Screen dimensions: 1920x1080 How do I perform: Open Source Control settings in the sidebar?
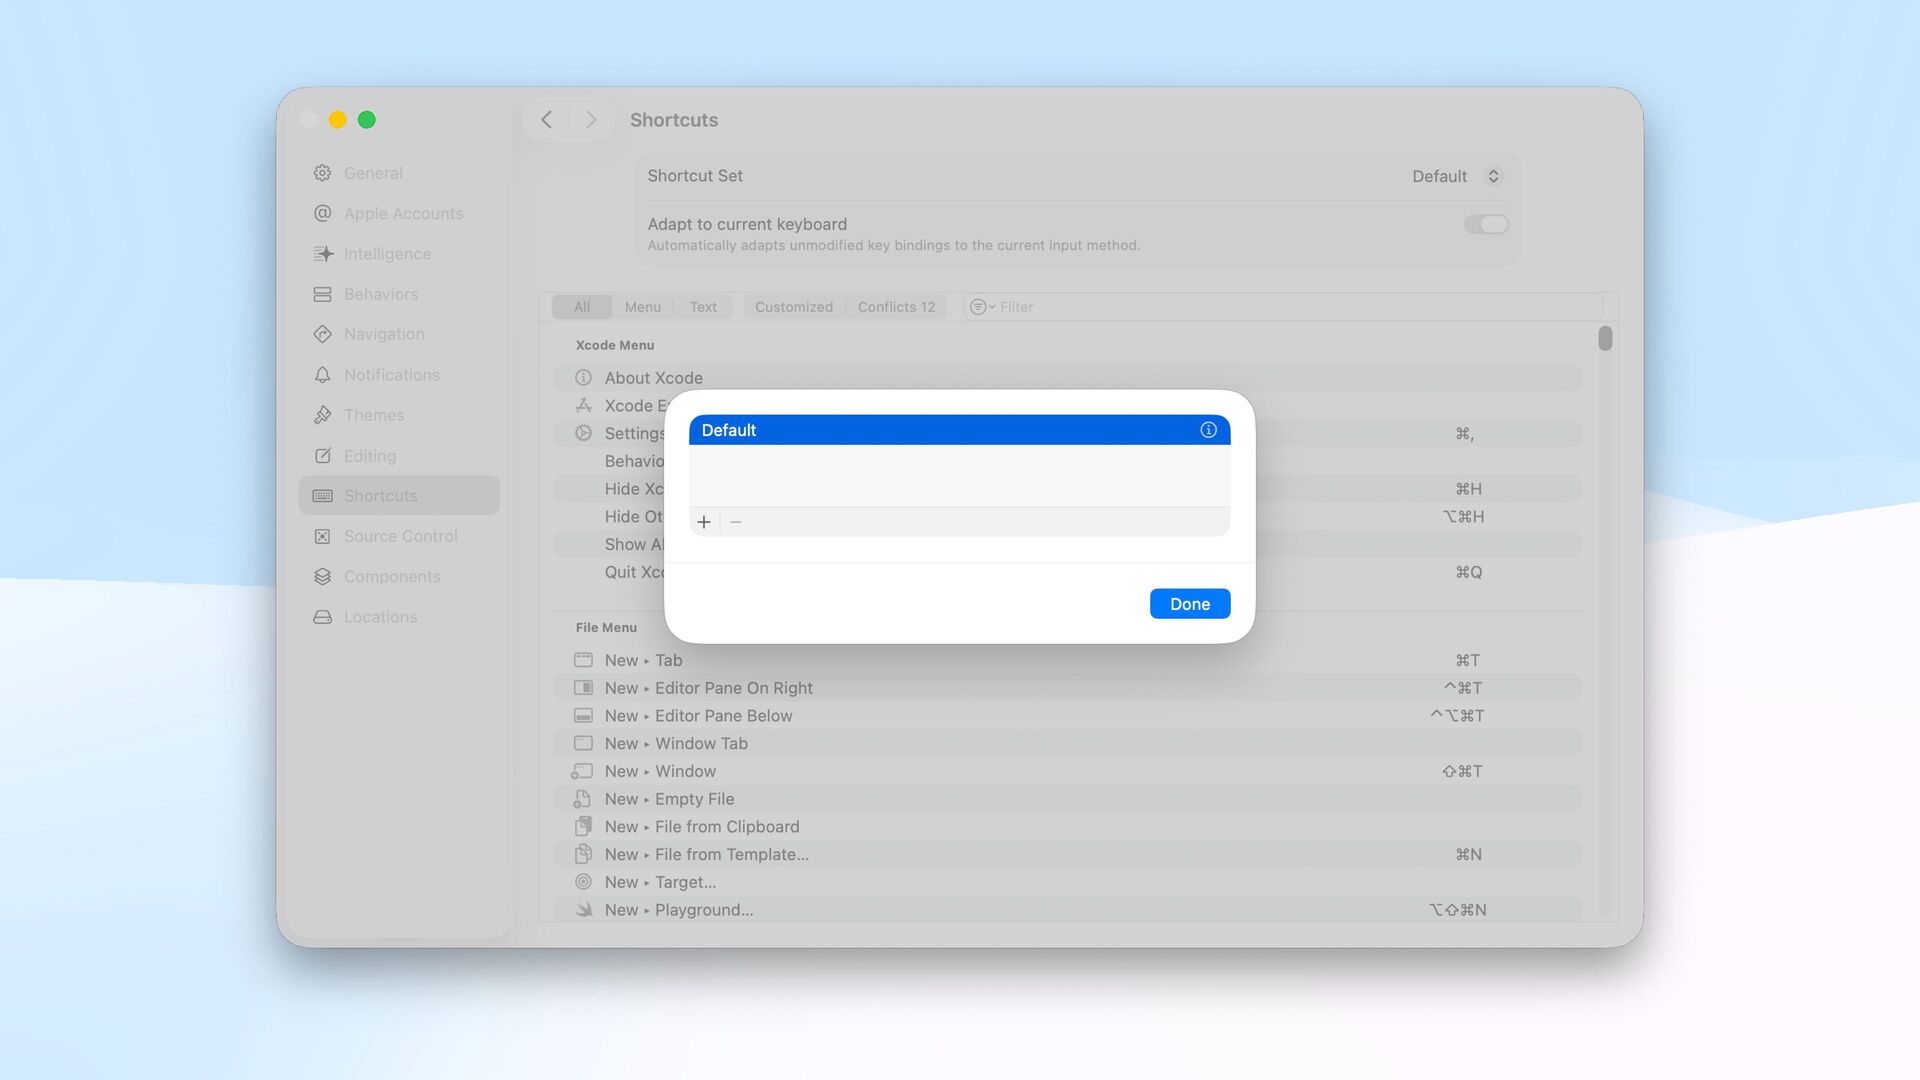(x=400, y=536)
